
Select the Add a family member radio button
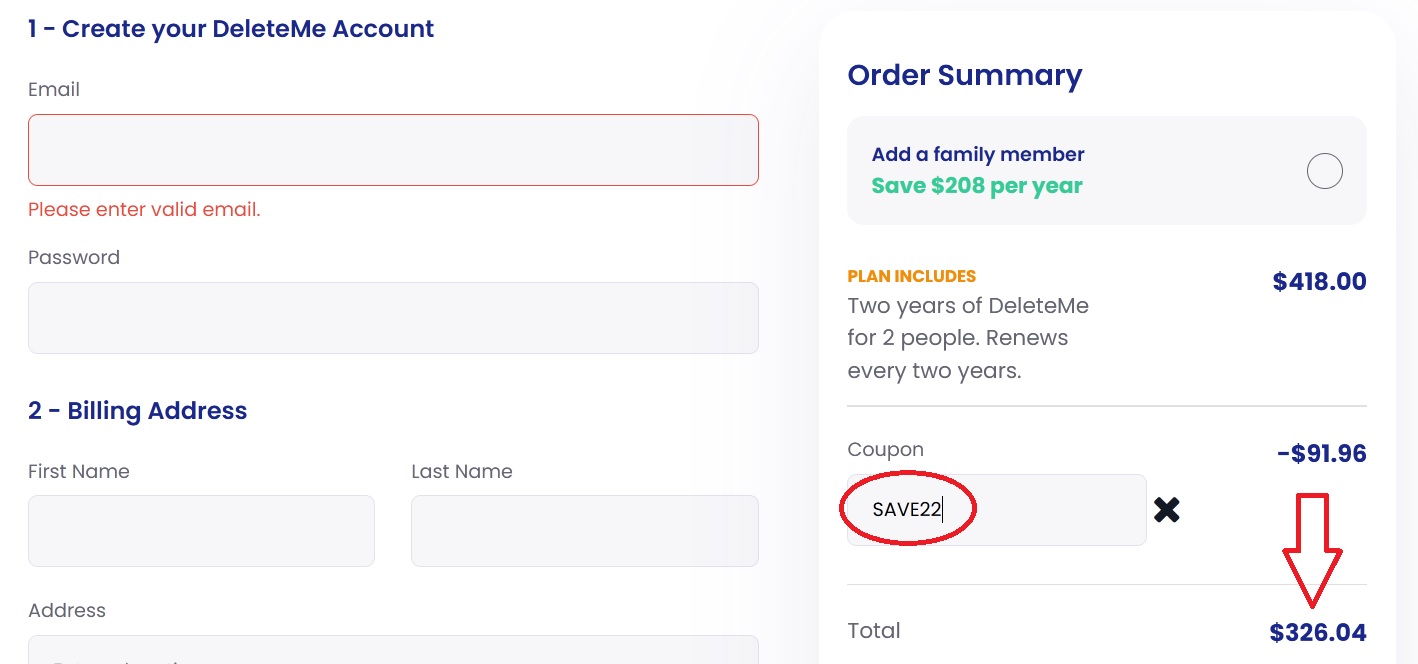(x=1325, y=170)
